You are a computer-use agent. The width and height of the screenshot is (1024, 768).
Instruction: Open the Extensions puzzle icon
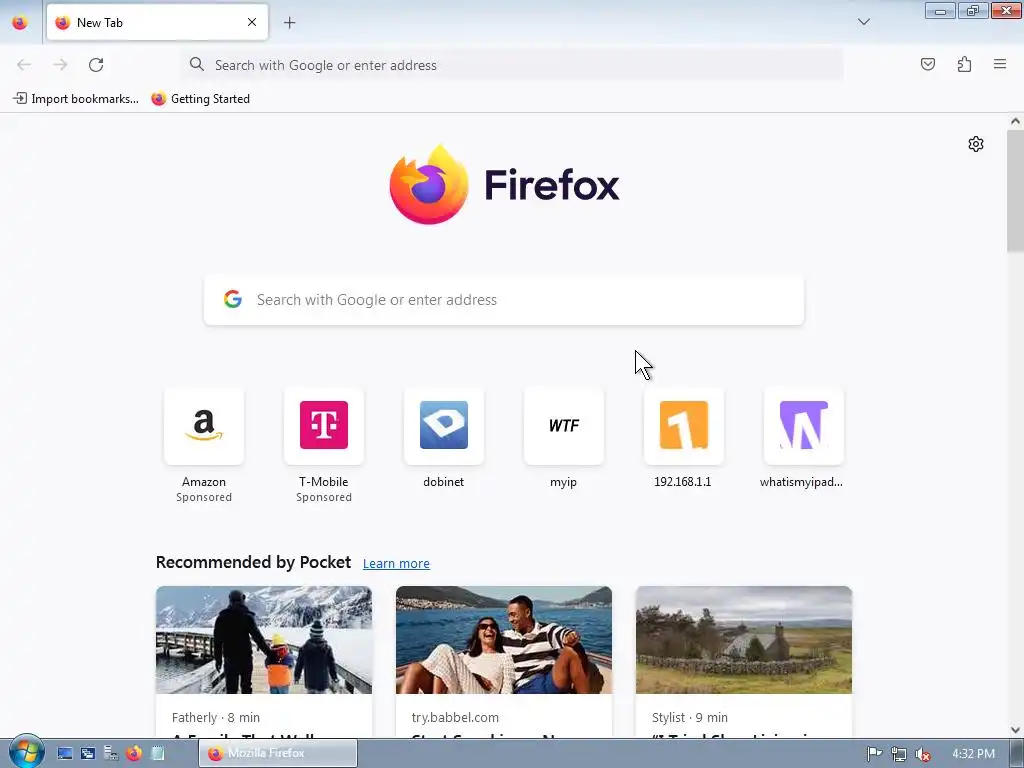pos(964,64)
